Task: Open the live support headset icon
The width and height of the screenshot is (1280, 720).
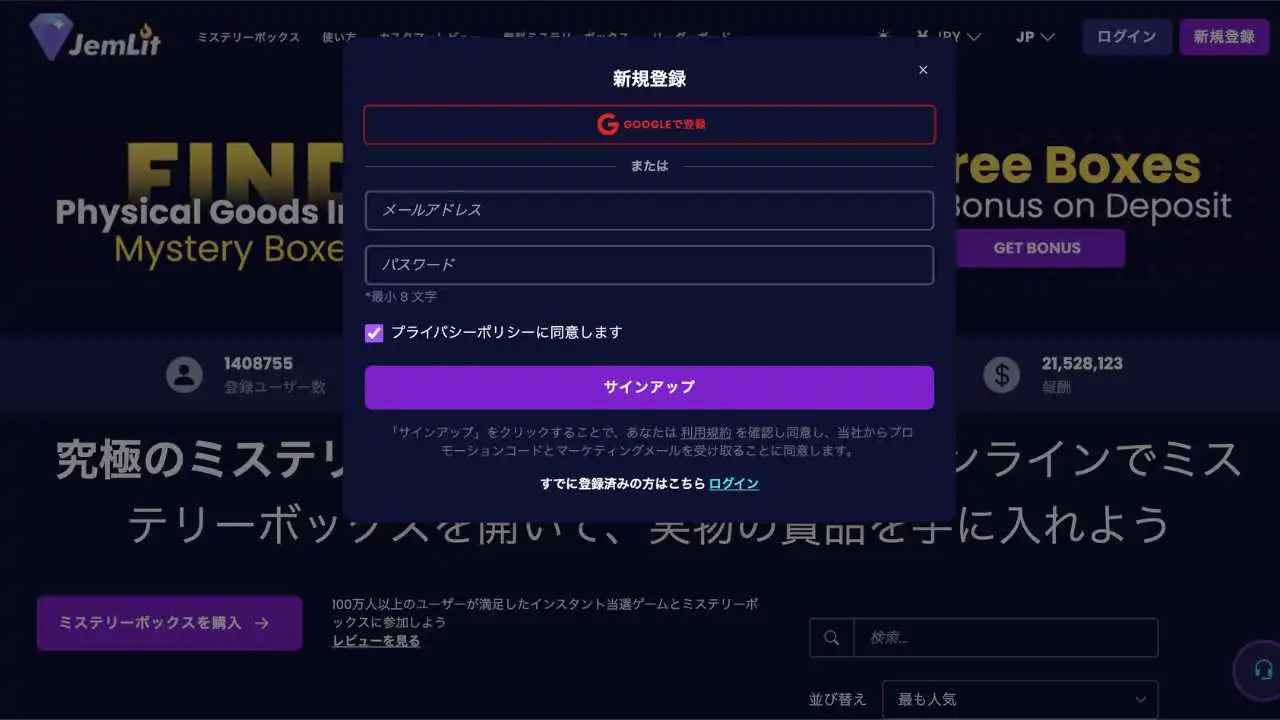Action: 1263,670
